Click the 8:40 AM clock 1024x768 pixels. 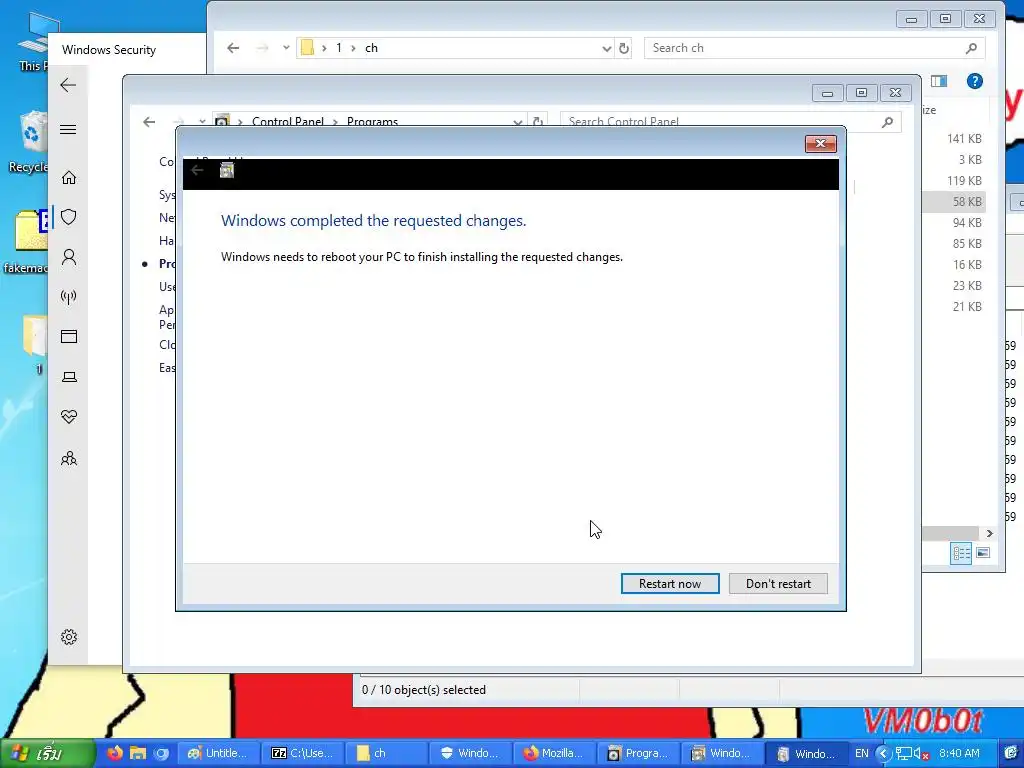(959, 753)
